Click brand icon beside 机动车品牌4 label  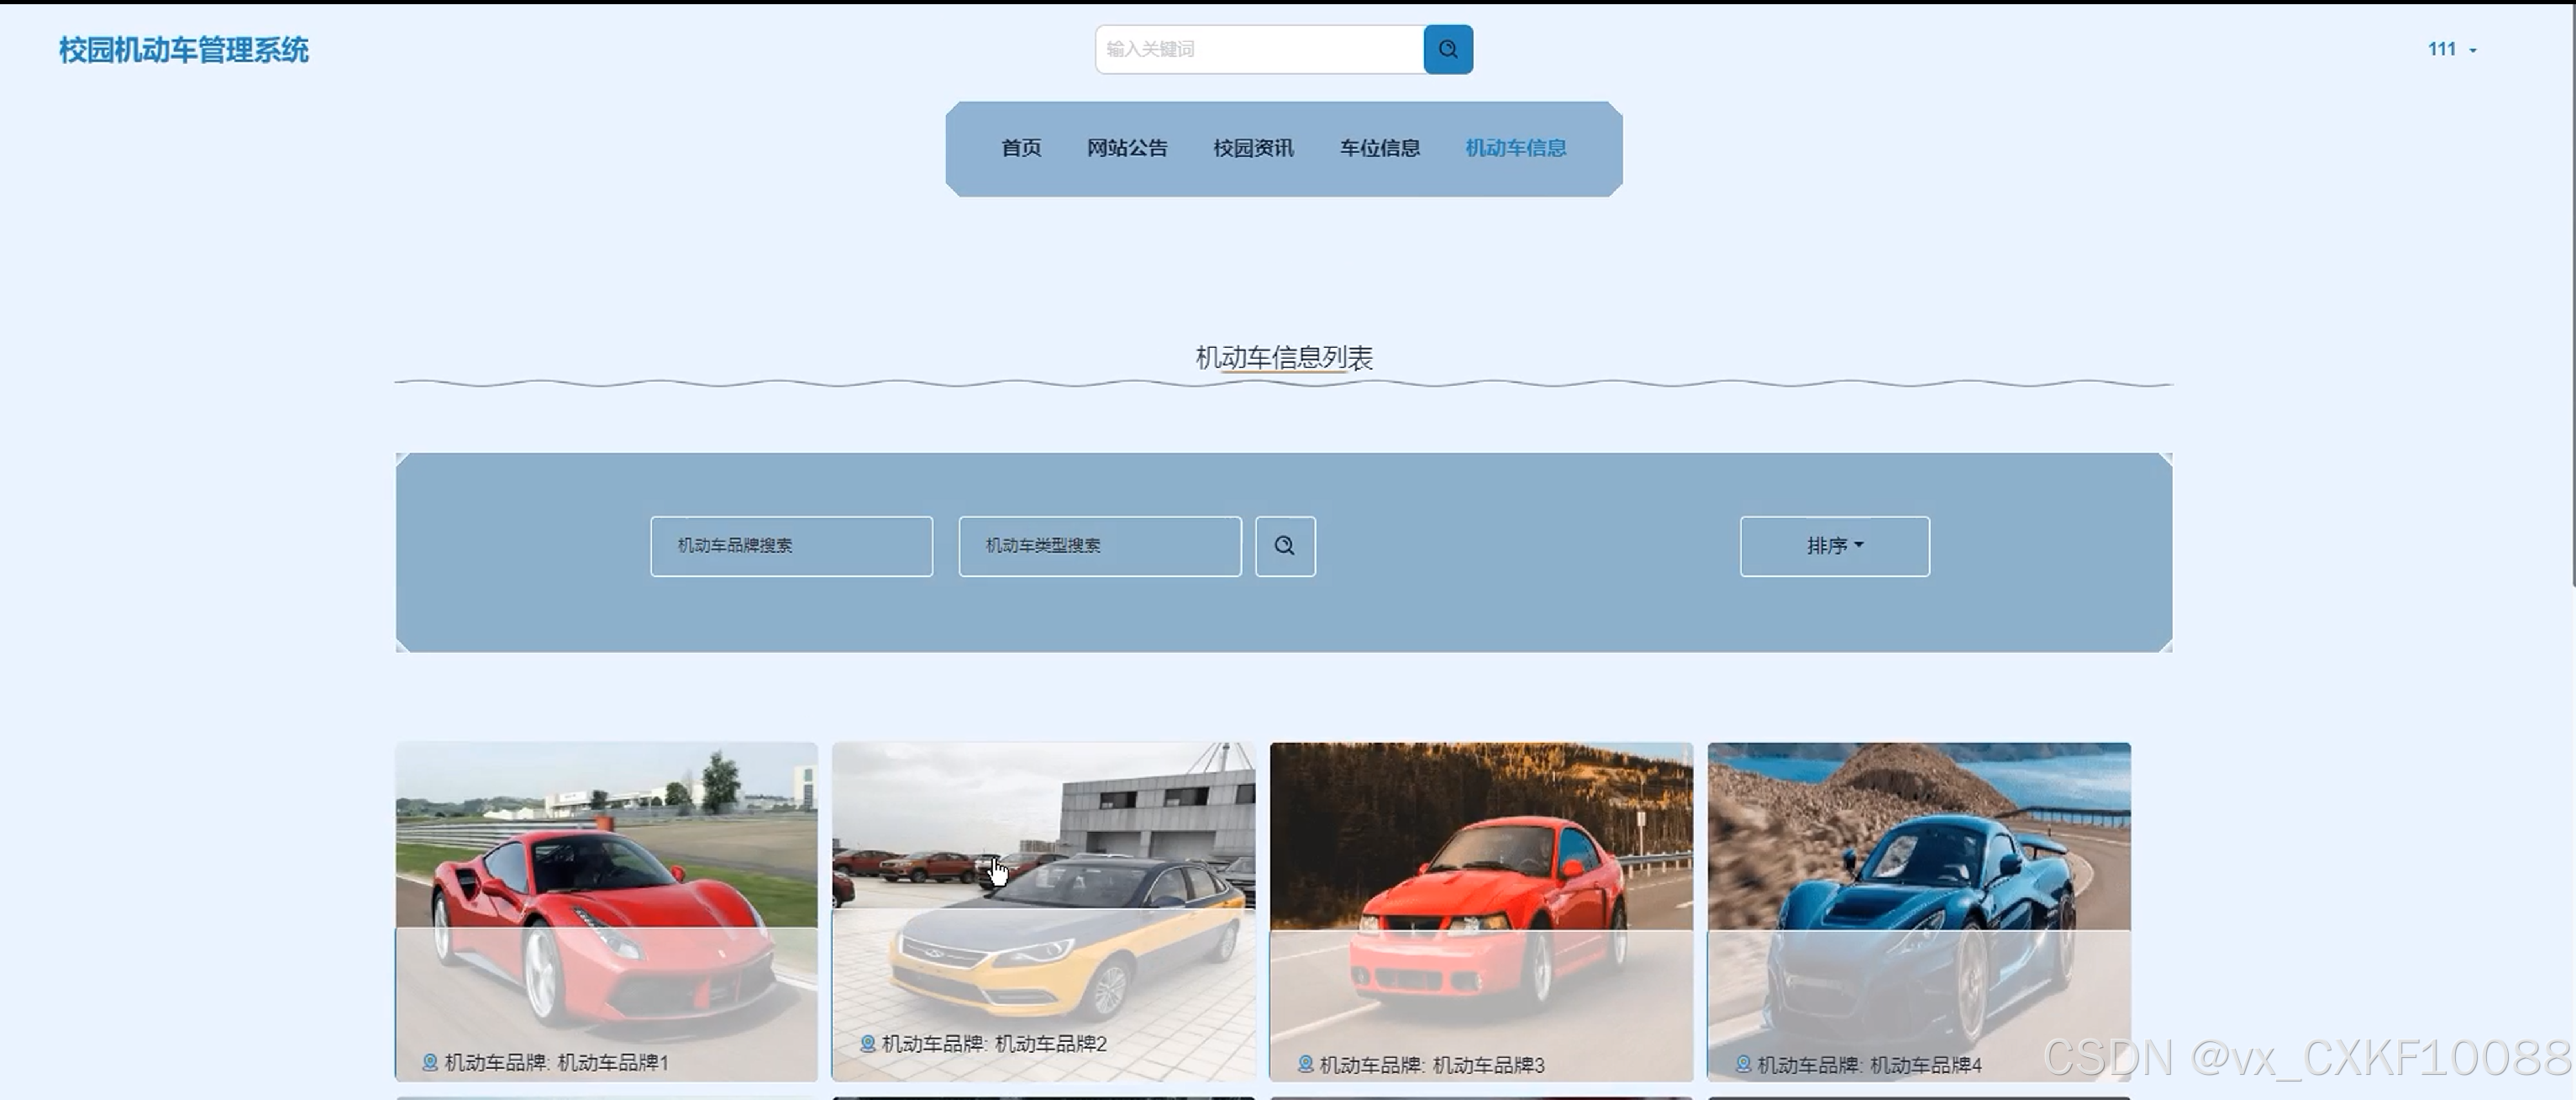coord(1743,1064)
